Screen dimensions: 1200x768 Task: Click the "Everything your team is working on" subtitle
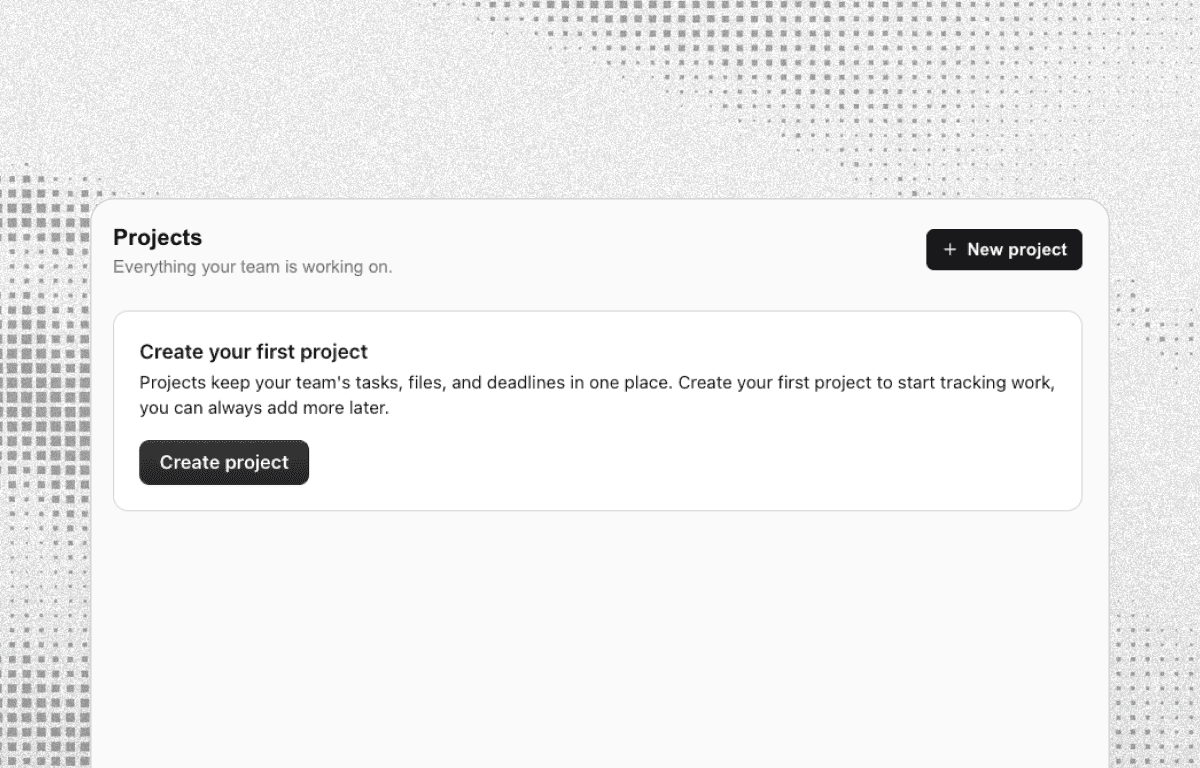coord(253,267)
